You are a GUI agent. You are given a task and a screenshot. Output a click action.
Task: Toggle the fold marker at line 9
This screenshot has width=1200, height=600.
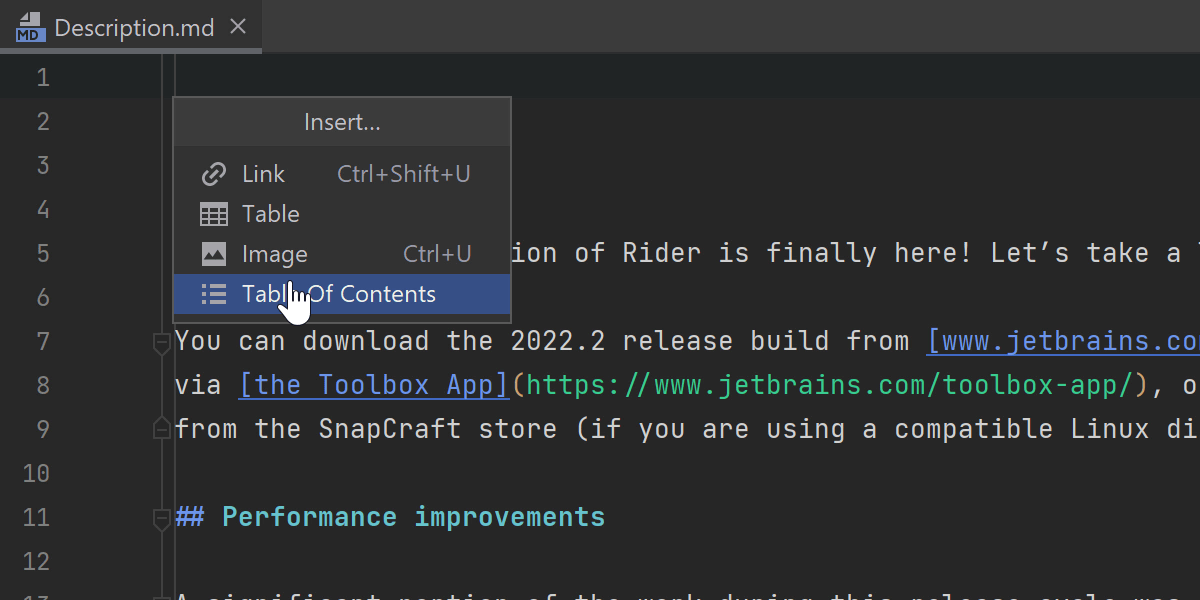(161, 428)
